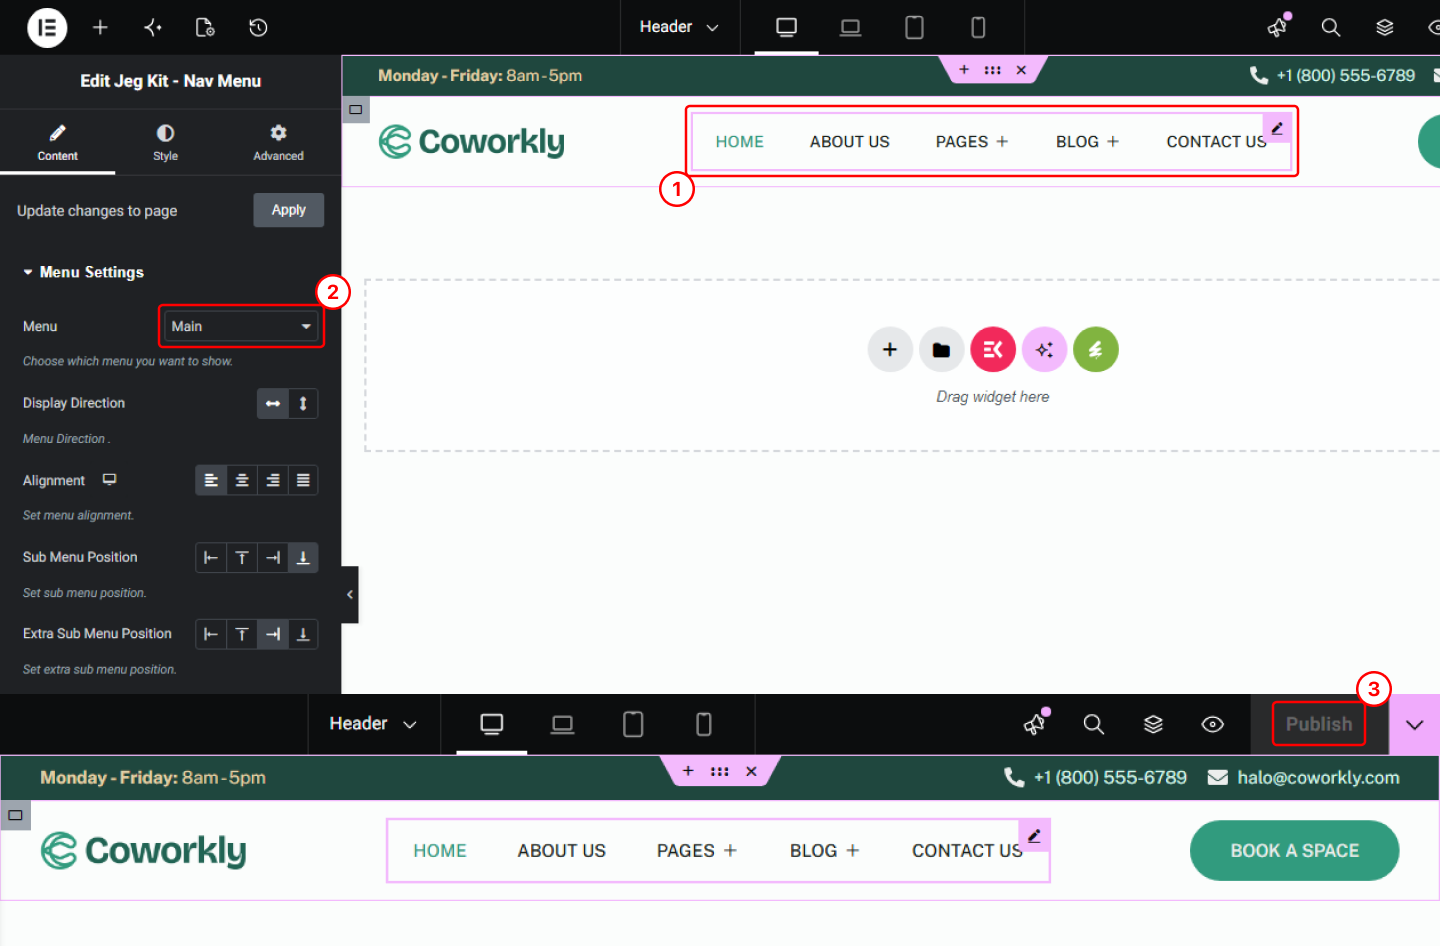
Task: Collapse the side panel with the arrow handle
Action: point(350,595)
